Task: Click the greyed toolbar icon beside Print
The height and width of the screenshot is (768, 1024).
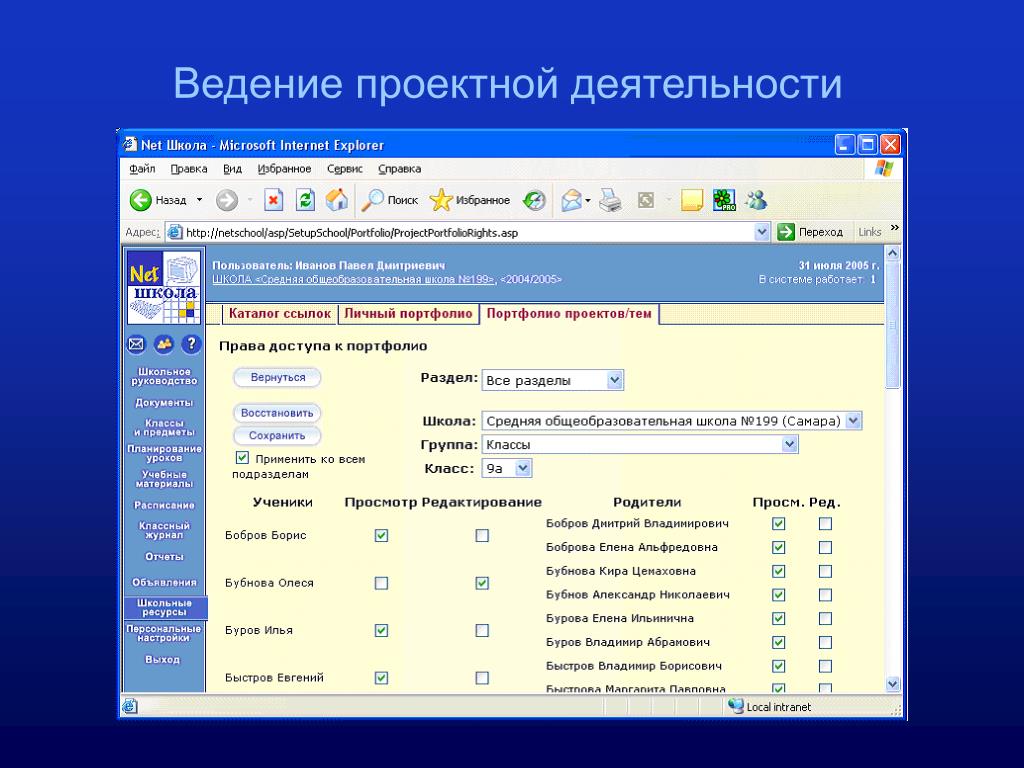Action: [x=646, y=200]
